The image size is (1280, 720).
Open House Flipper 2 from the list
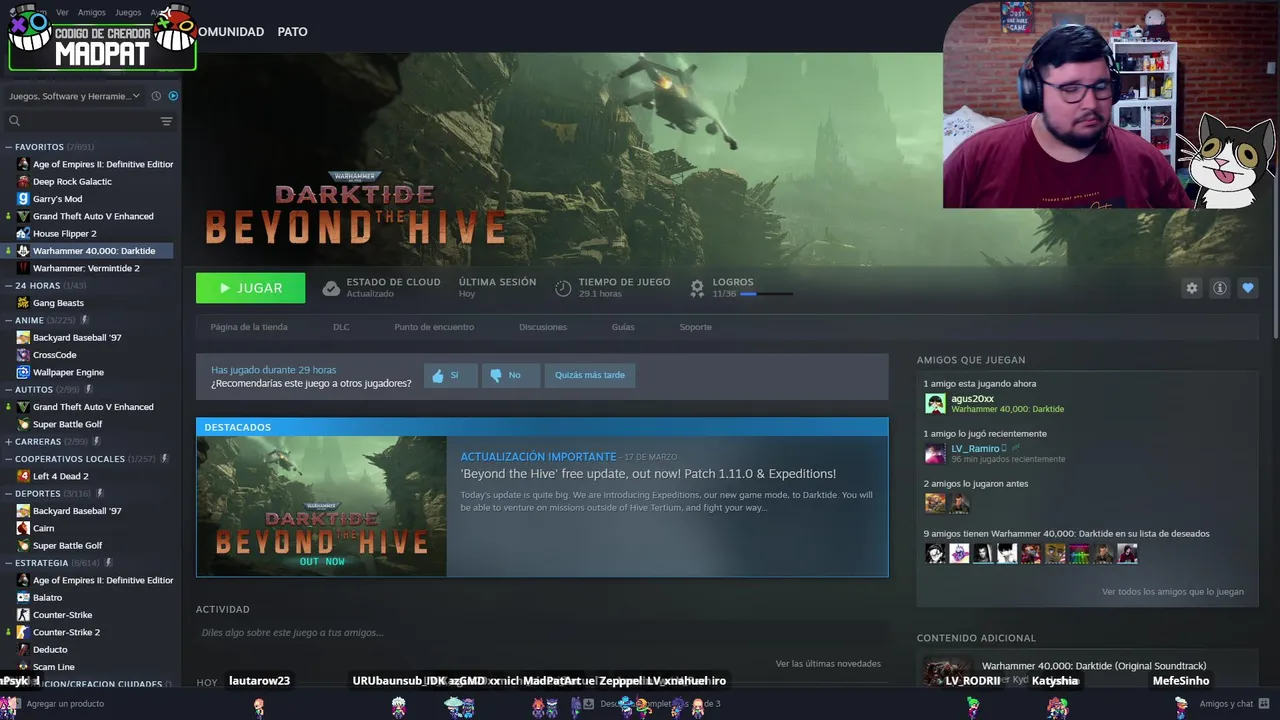[x=64, y=233]
